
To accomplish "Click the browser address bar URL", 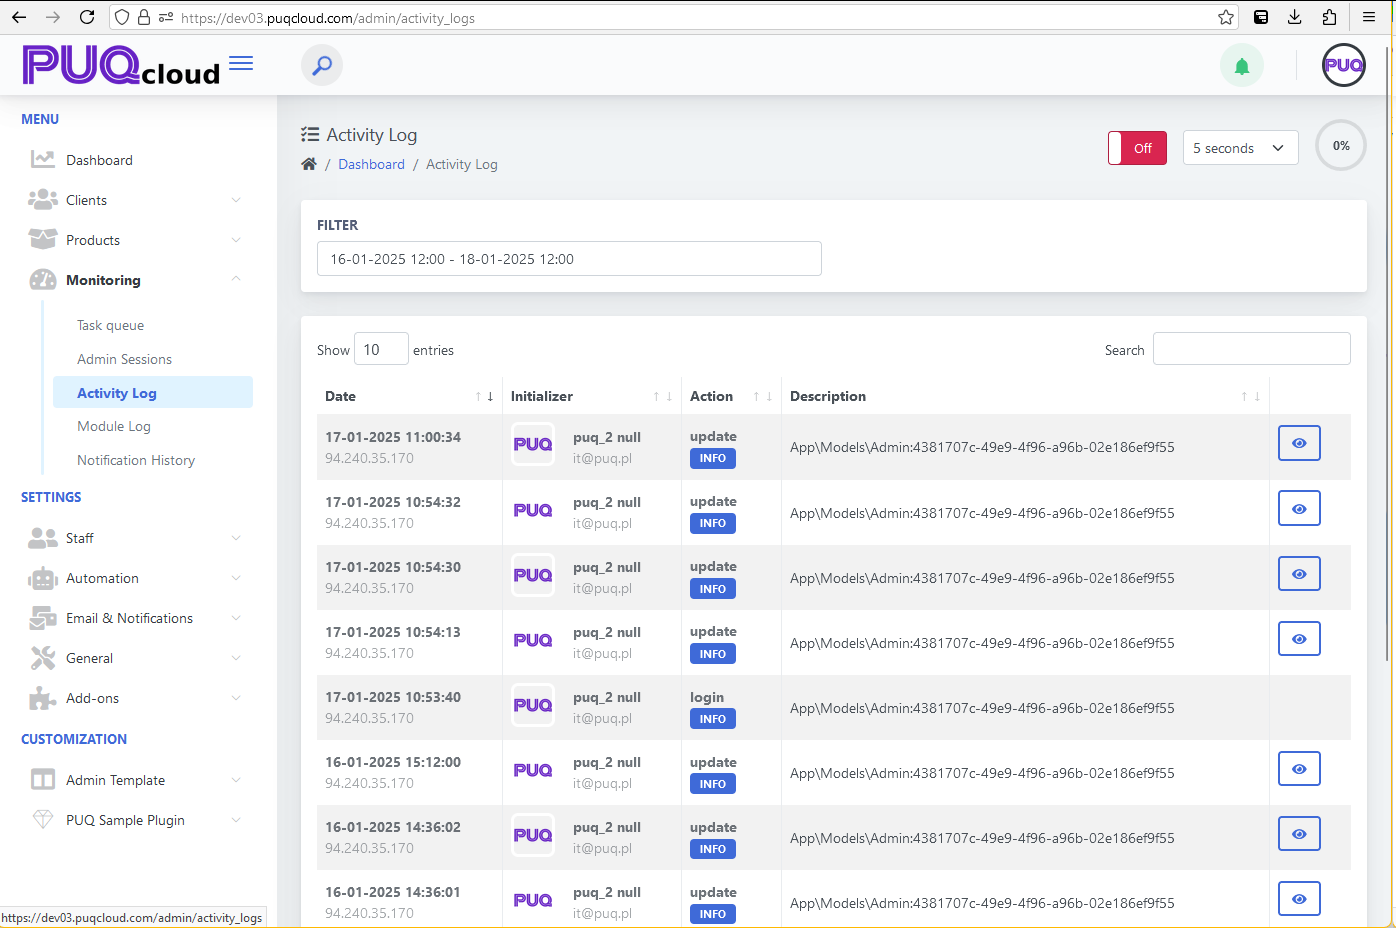I will click(328, 18).
